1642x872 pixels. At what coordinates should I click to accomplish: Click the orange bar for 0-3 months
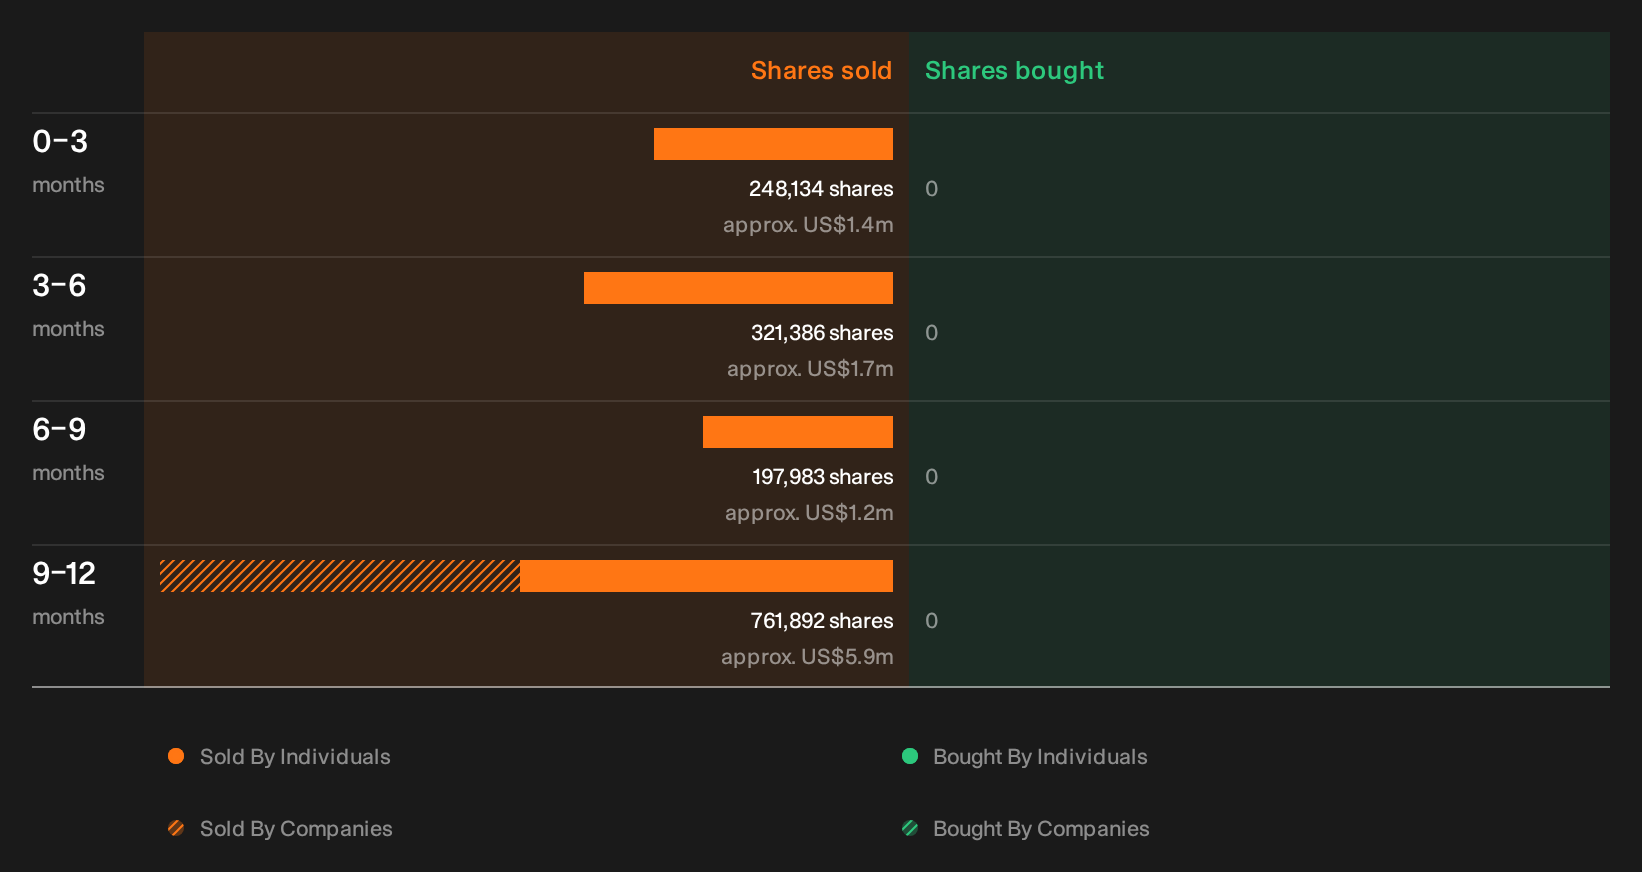pyautogui.click(x=773, y=144)
